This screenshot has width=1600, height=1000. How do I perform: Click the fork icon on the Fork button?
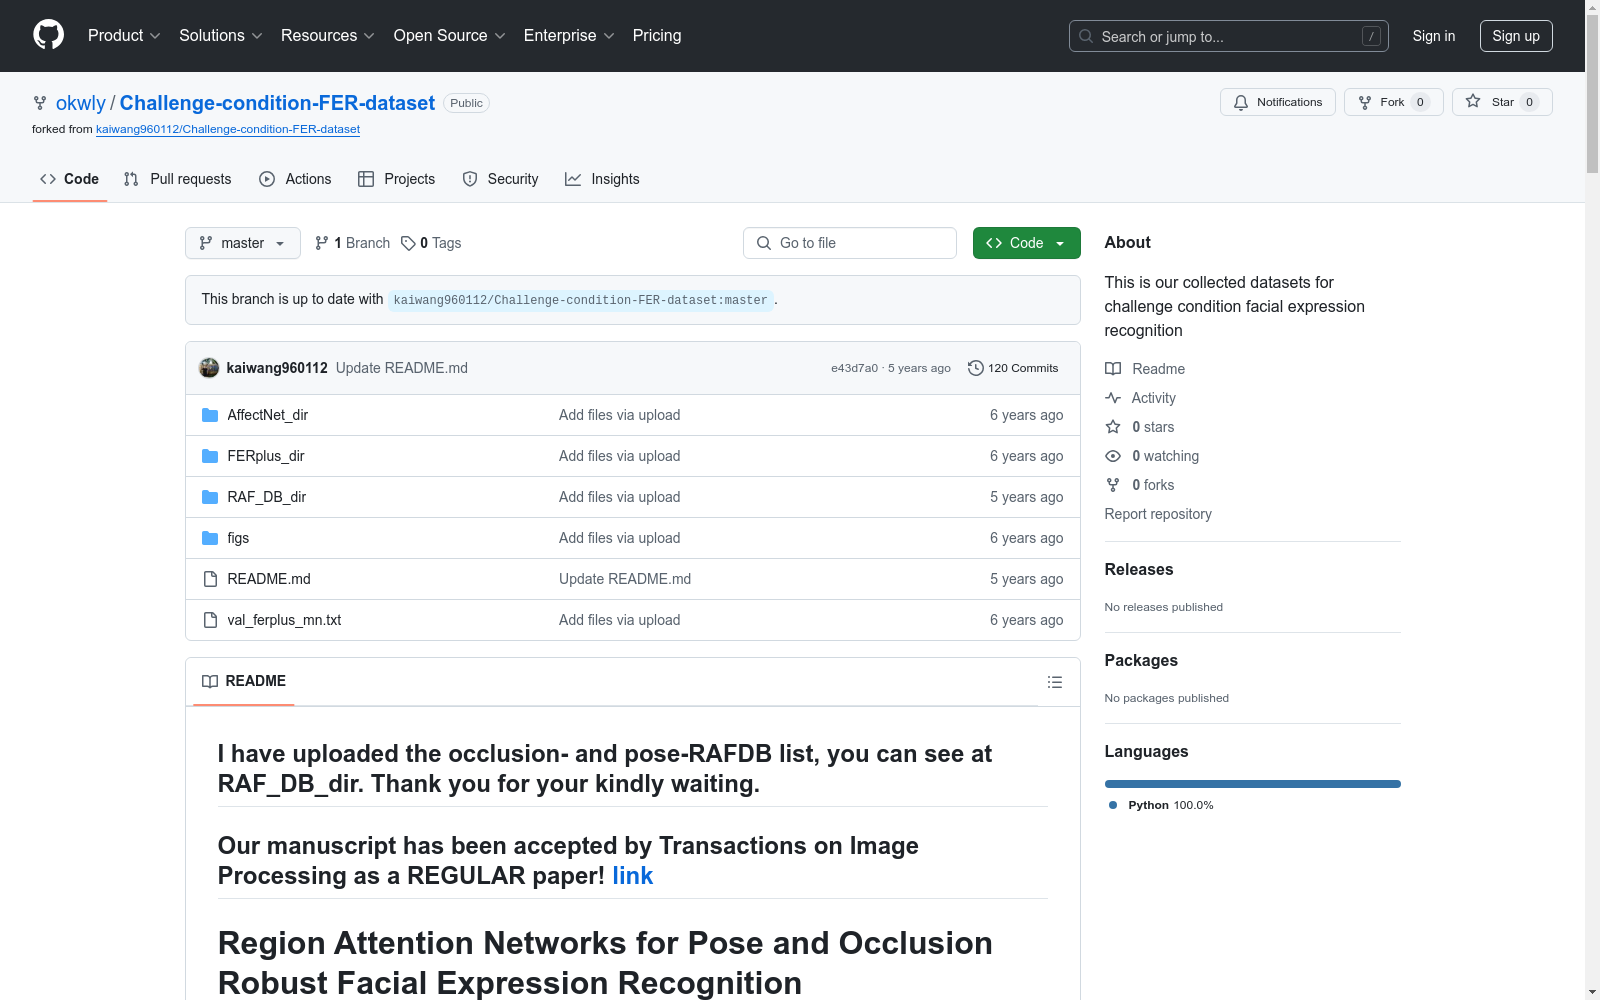point(1365,102)
